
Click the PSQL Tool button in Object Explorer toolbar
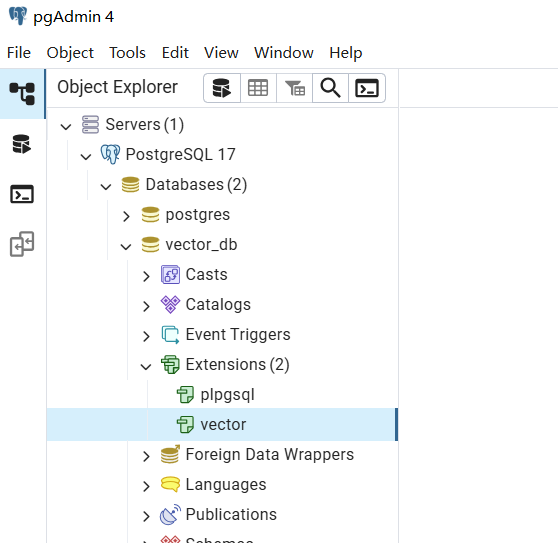367,88
